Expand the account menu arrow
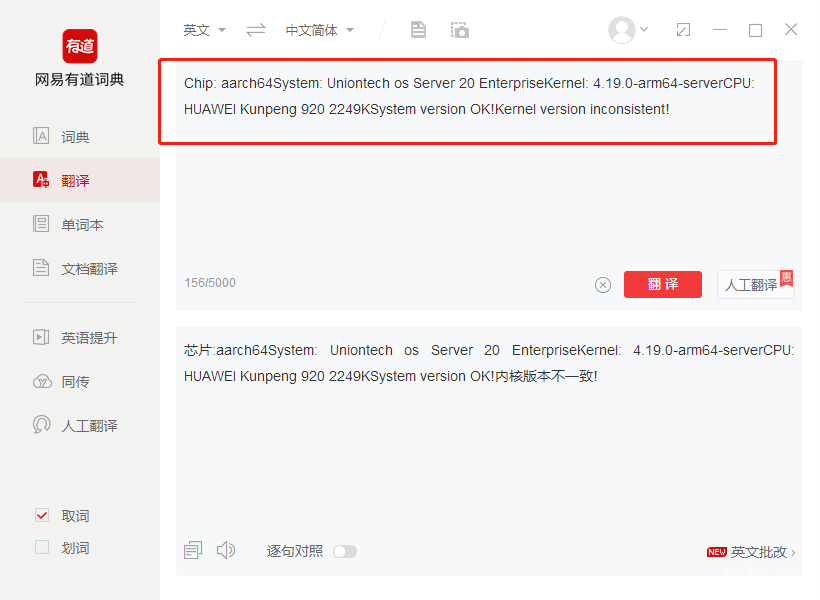This screenshot has height=600, width=820. [644, 29]
